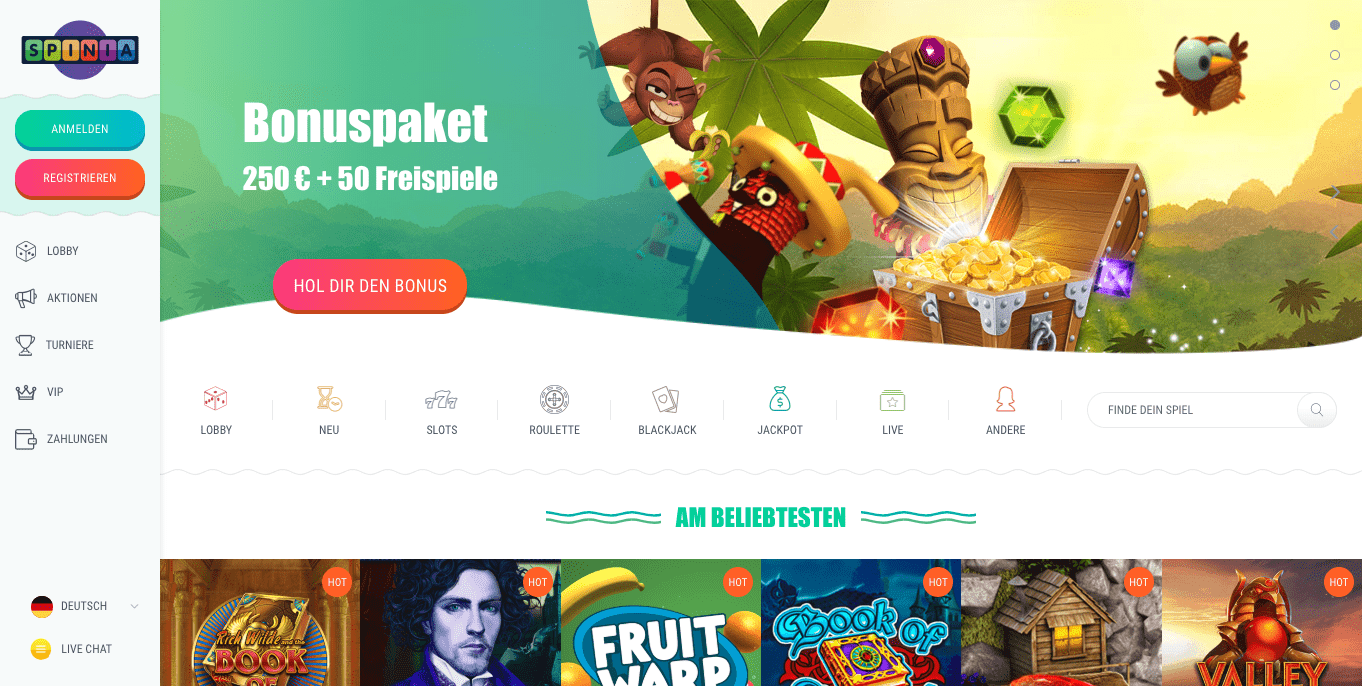Image resolution: width=1362 pixels, height=686 pixels.
Task: Focus the Finde dein Spiel search field
Action: (1192, 410)
